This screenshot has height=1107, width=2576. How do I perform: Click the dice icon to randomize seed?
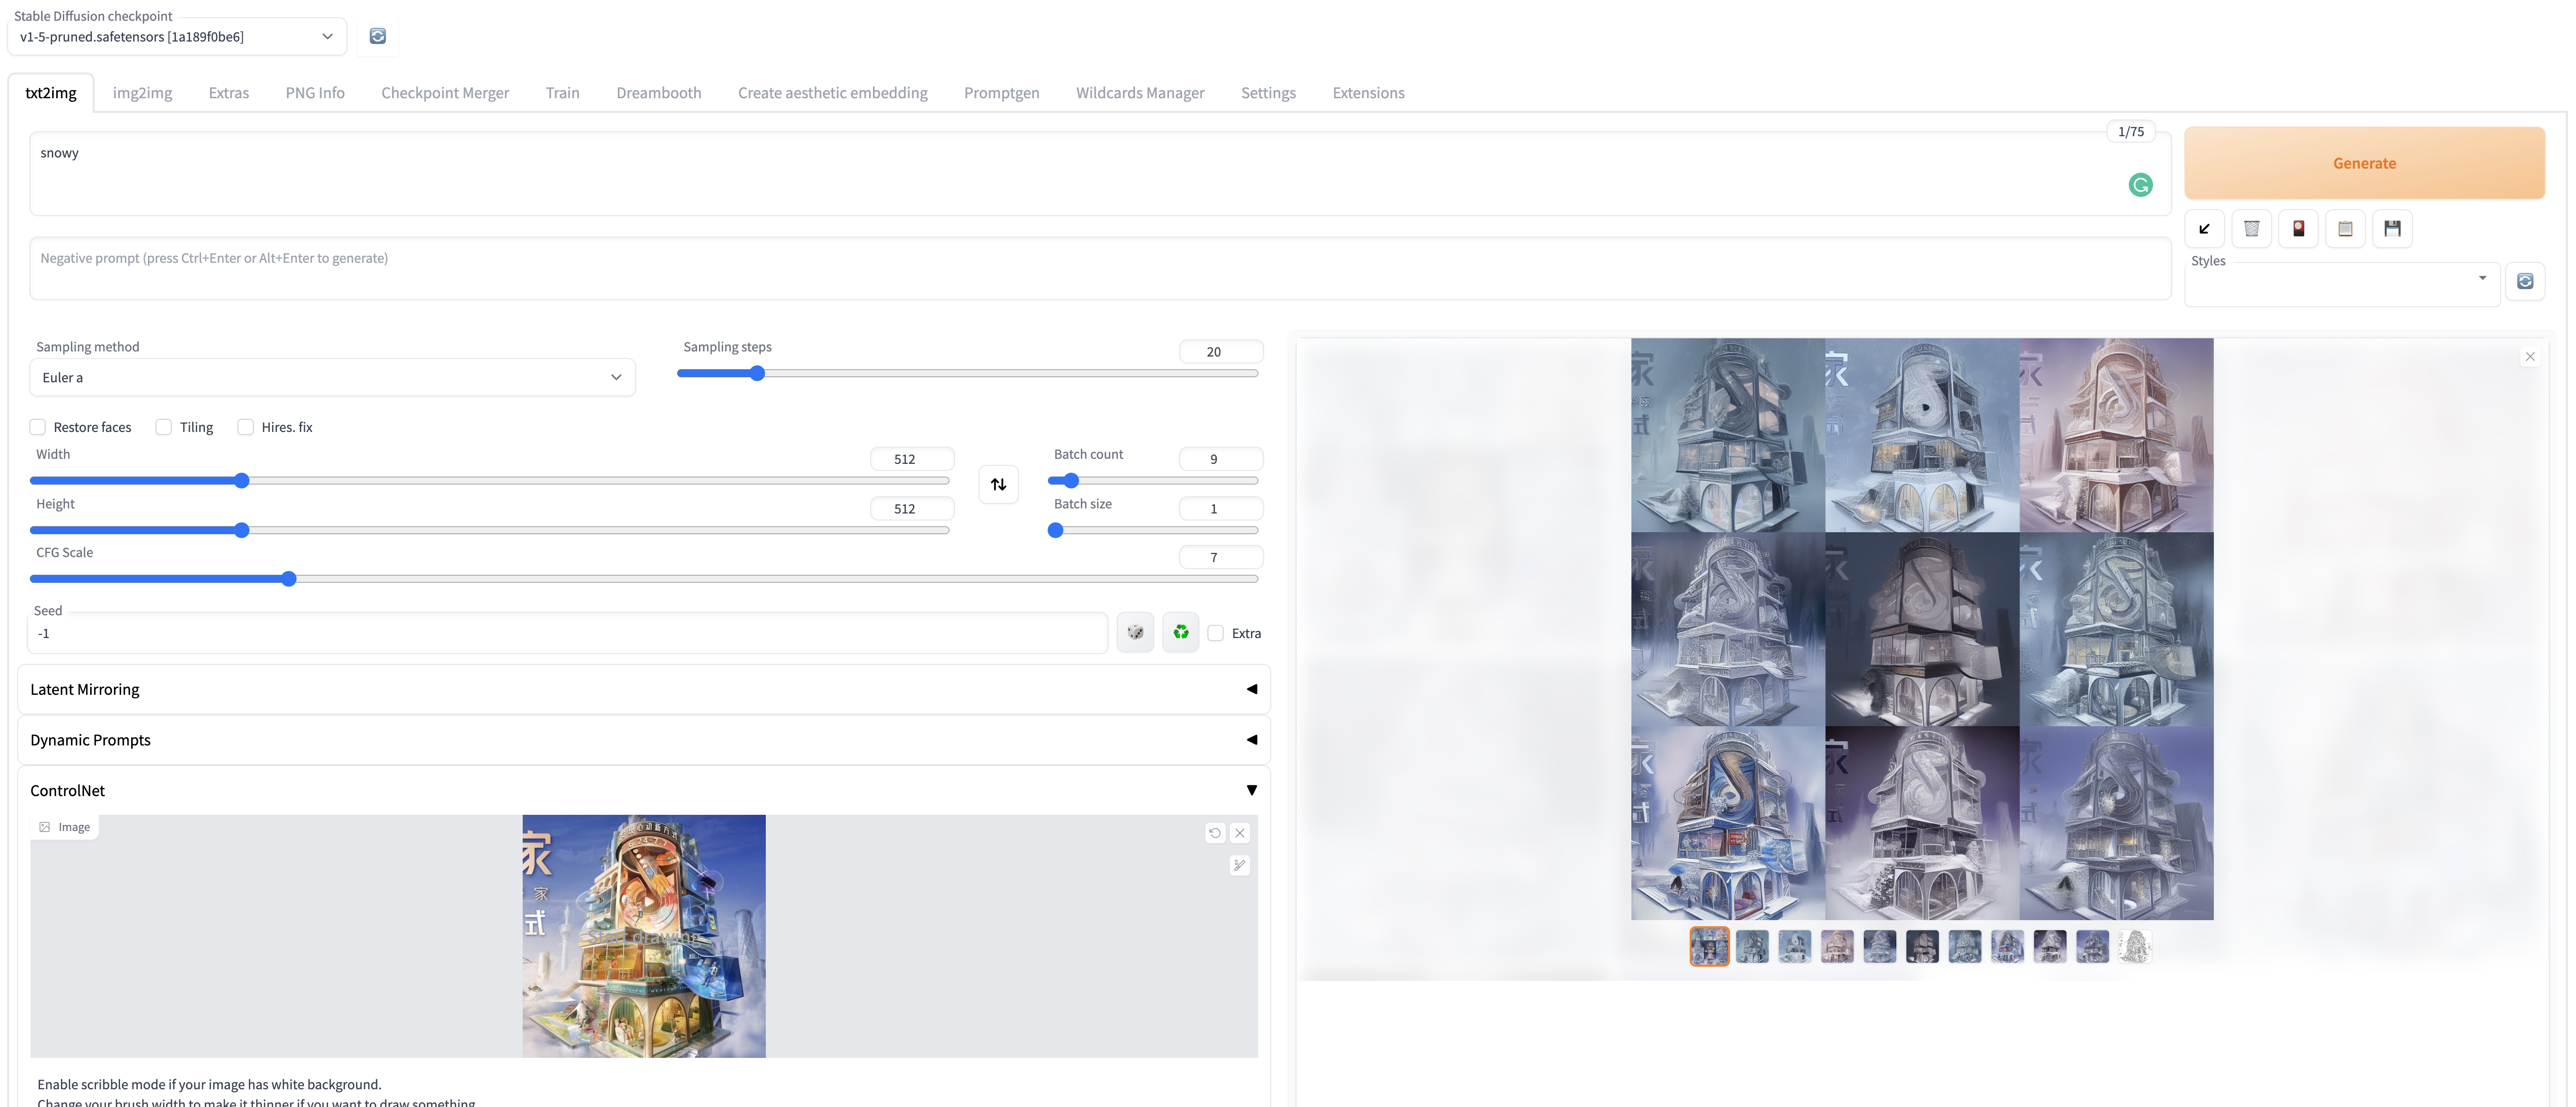coord(1135,633)
